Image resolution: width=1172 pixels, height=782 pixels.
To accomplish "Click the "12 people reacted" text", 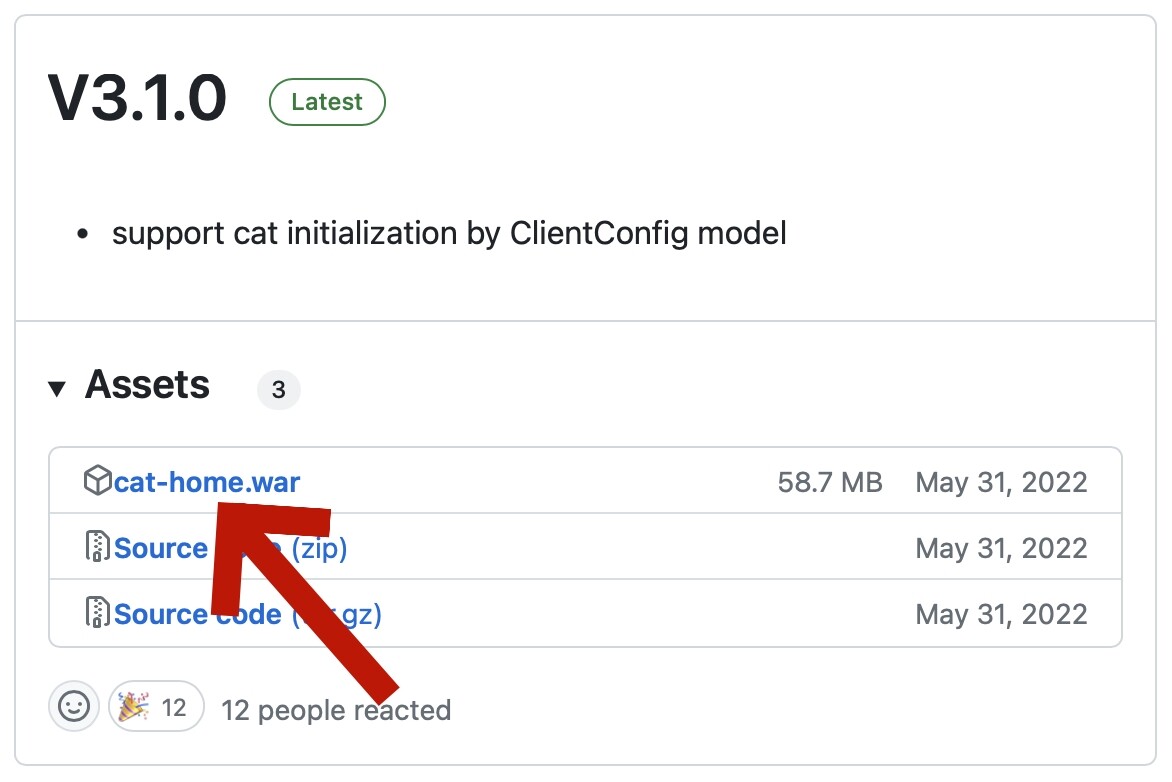I will [336, 710].
